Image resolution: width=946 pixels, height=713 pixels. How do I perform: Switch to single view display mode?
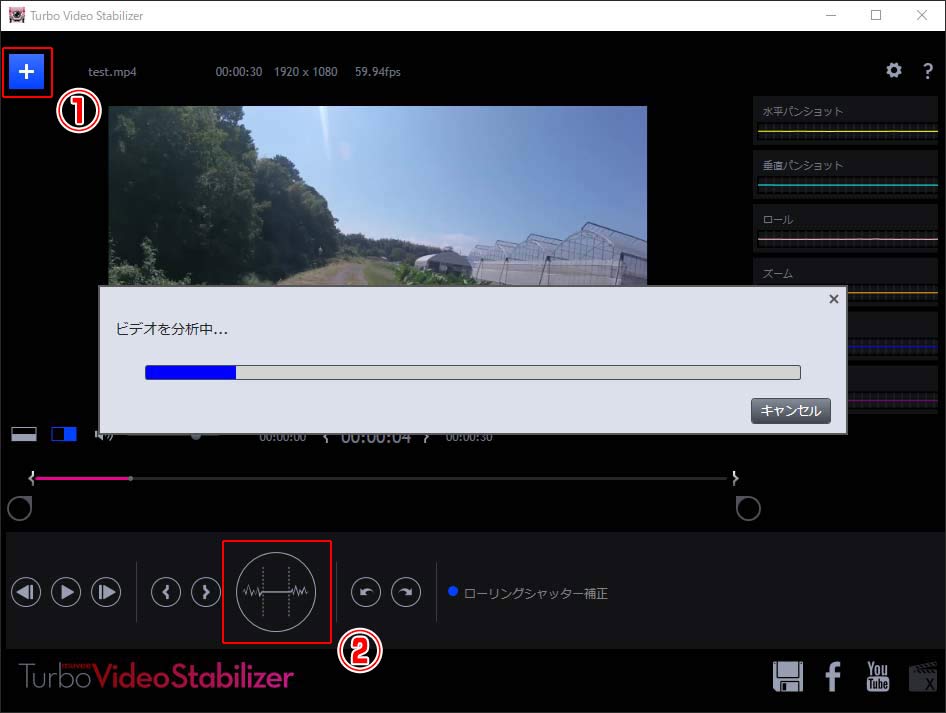point(24,434)
